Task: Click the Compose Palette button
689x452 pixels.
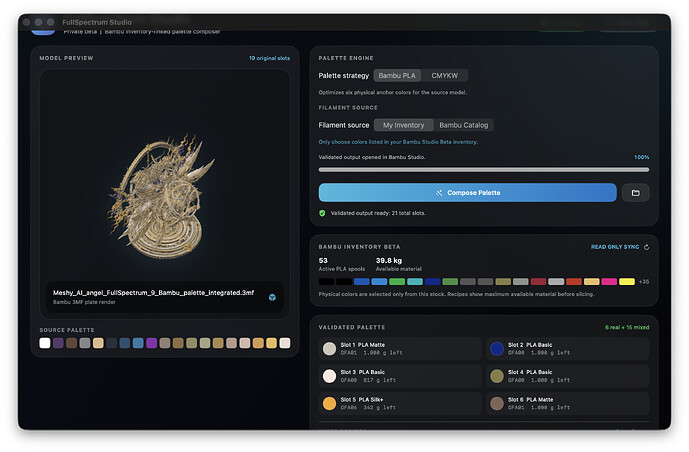Action: 468,193
